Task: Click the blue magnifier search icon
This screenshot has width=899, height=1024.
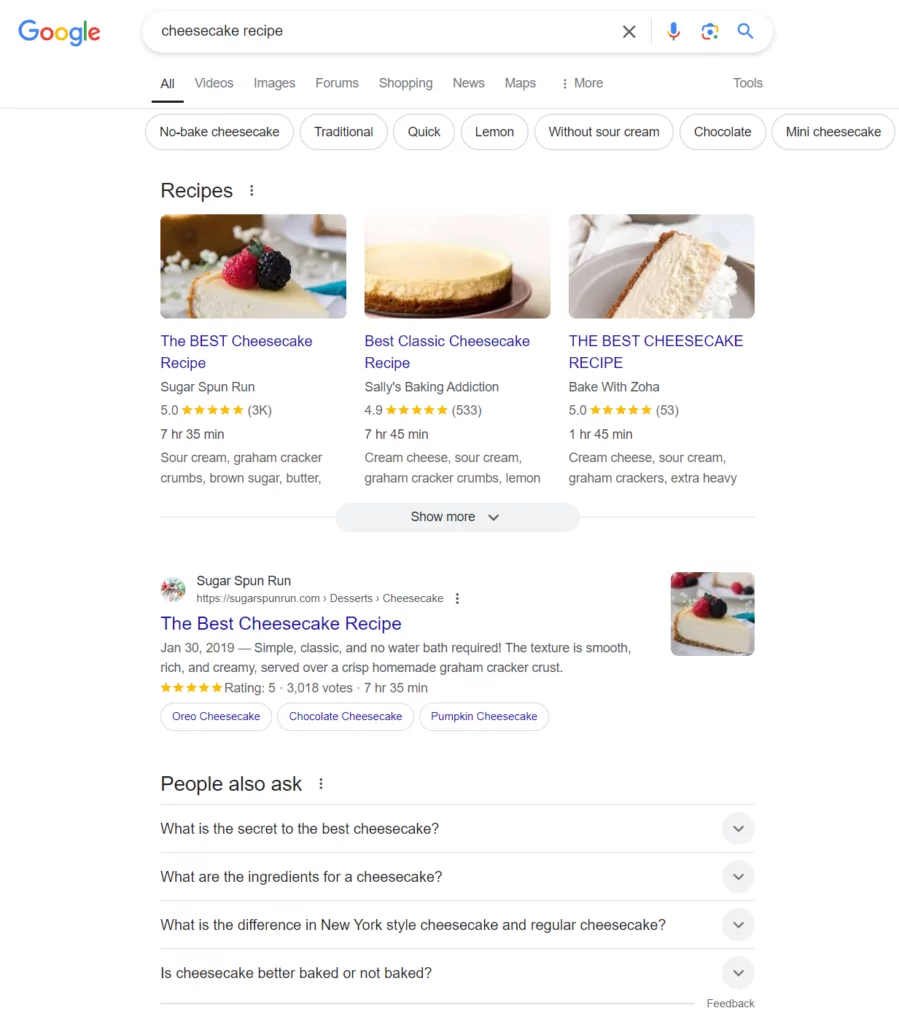Action: pyautogui.click(x=745, y=32)
